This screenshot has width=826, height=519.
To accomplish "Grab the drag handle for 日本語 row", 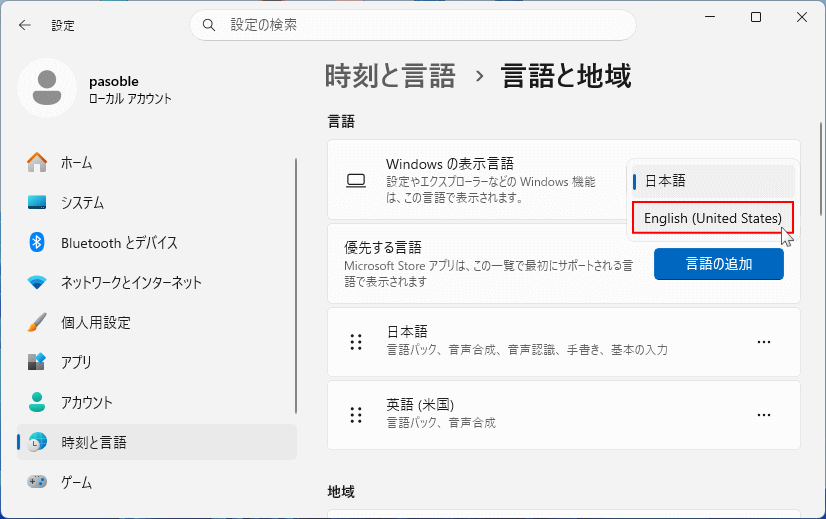I will 356,342.
